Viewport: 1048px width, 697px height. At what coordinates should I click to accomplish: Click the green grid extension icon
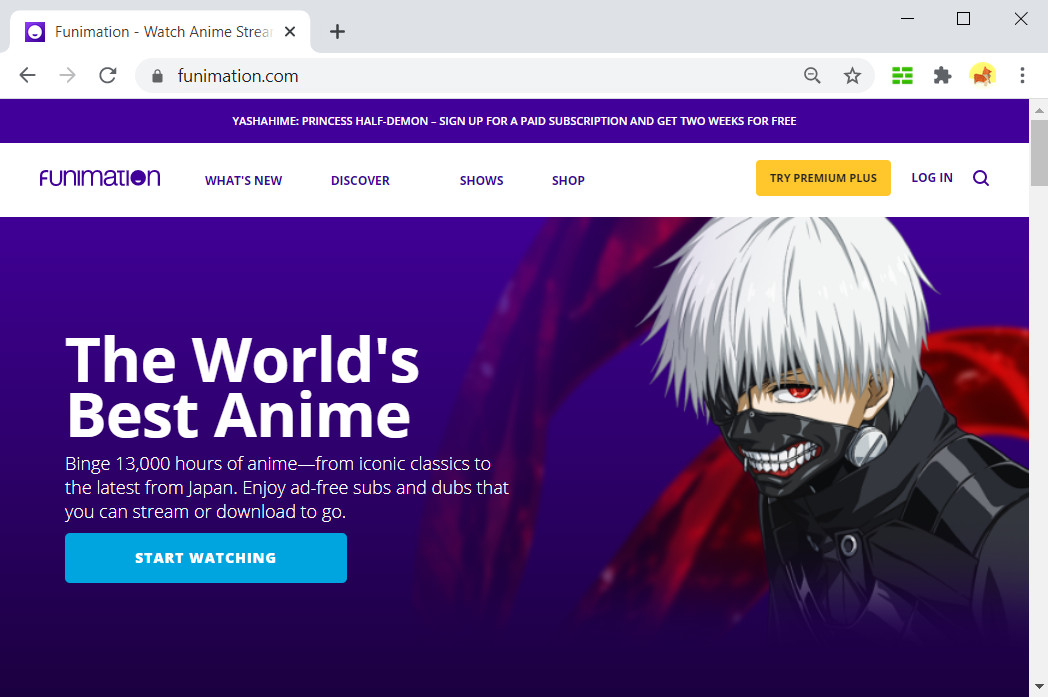(902, 76)
